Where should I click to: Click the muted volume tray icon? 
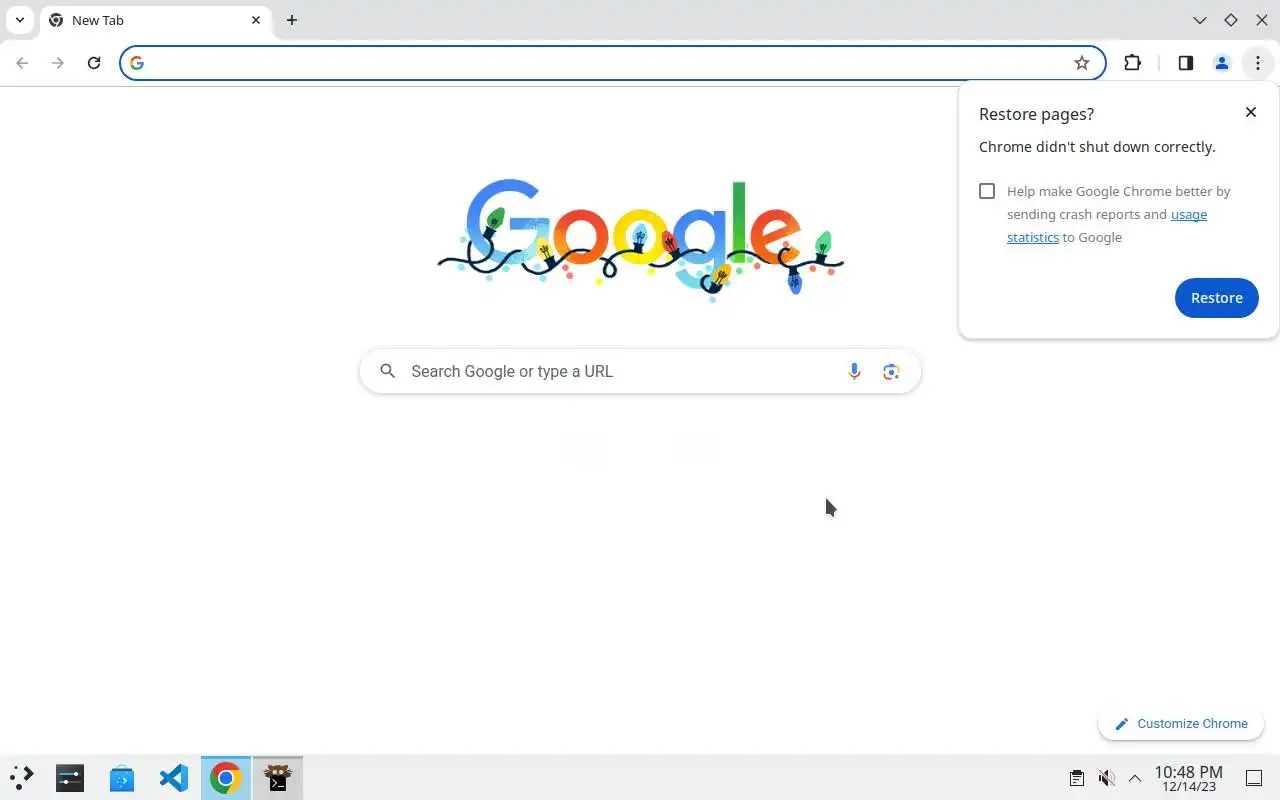(1106, 778)
